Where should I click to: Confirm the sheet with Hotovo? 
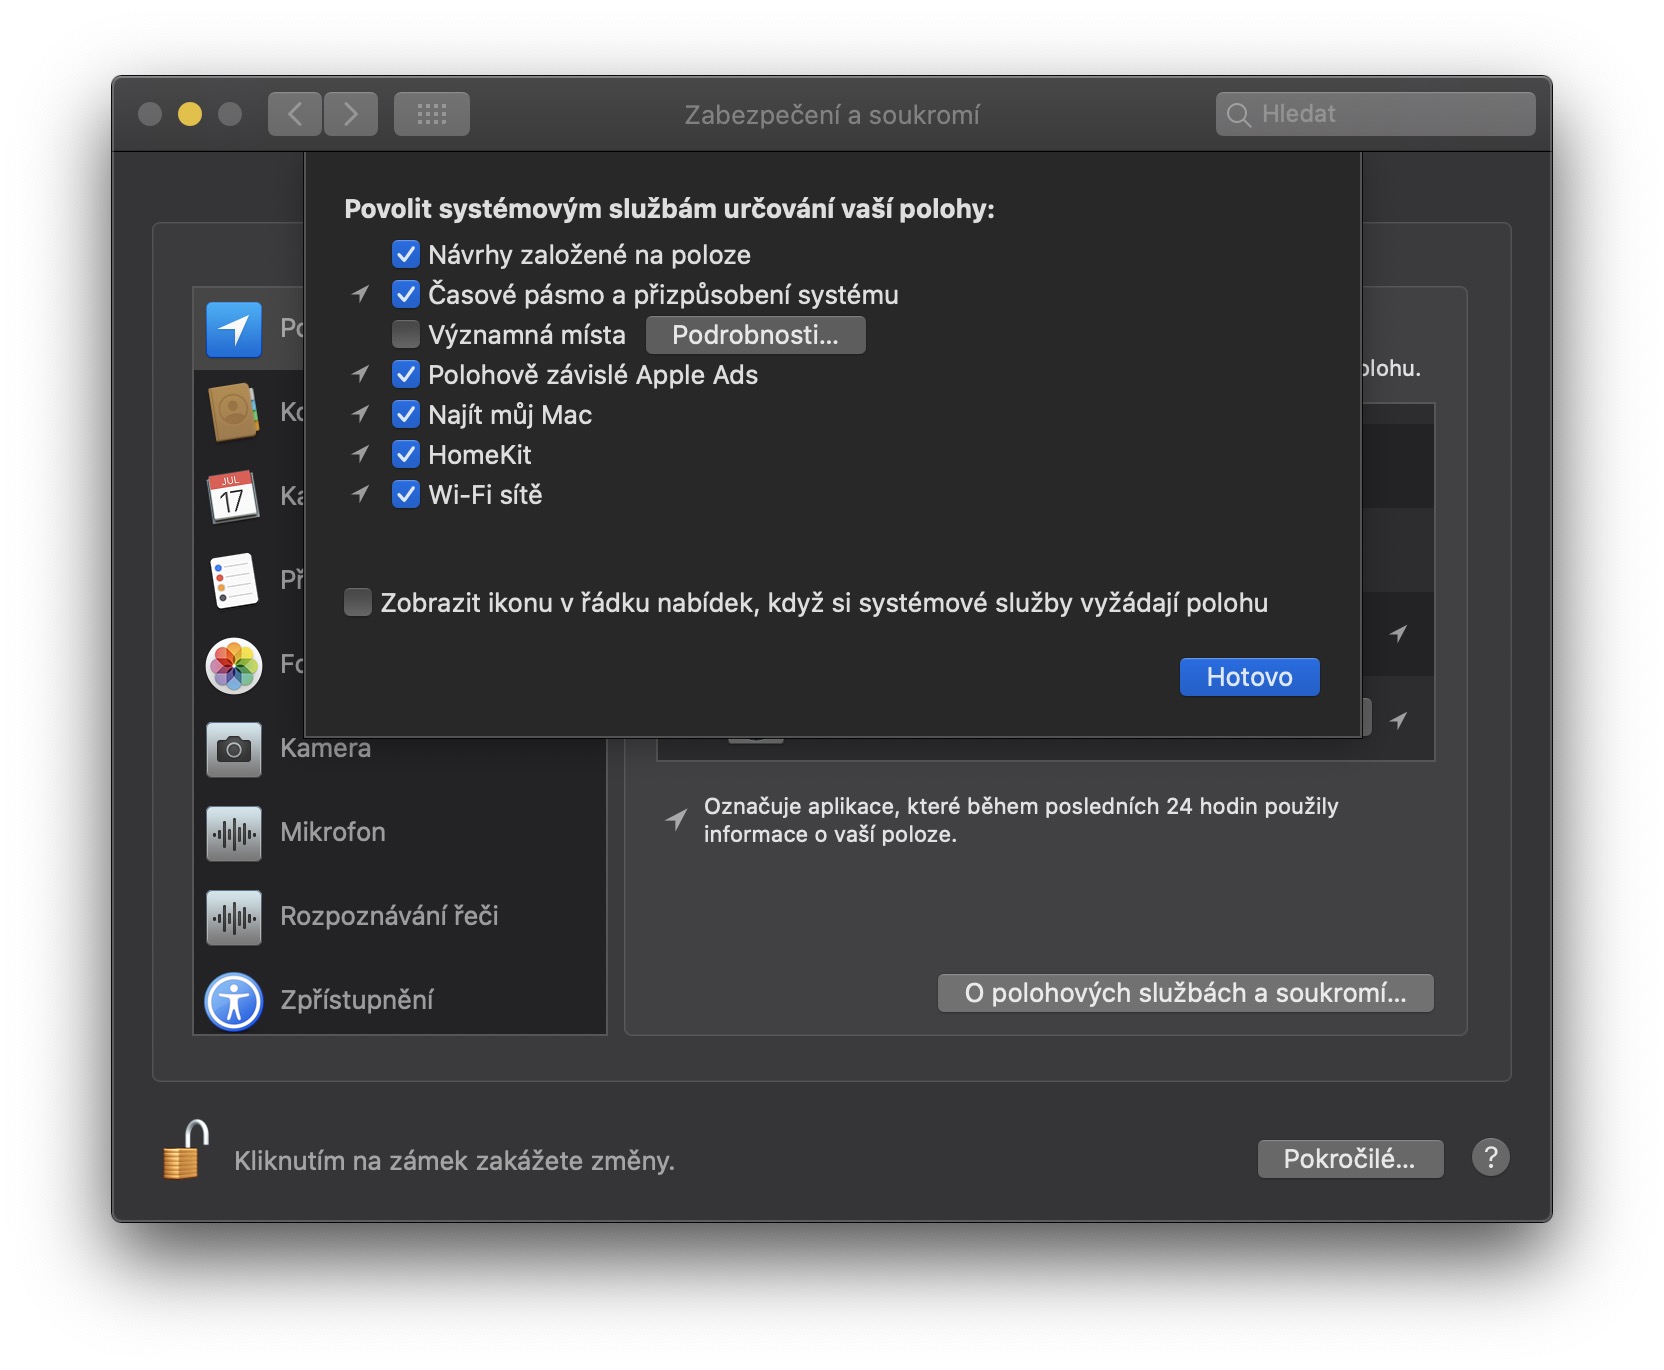(1250, 677)
